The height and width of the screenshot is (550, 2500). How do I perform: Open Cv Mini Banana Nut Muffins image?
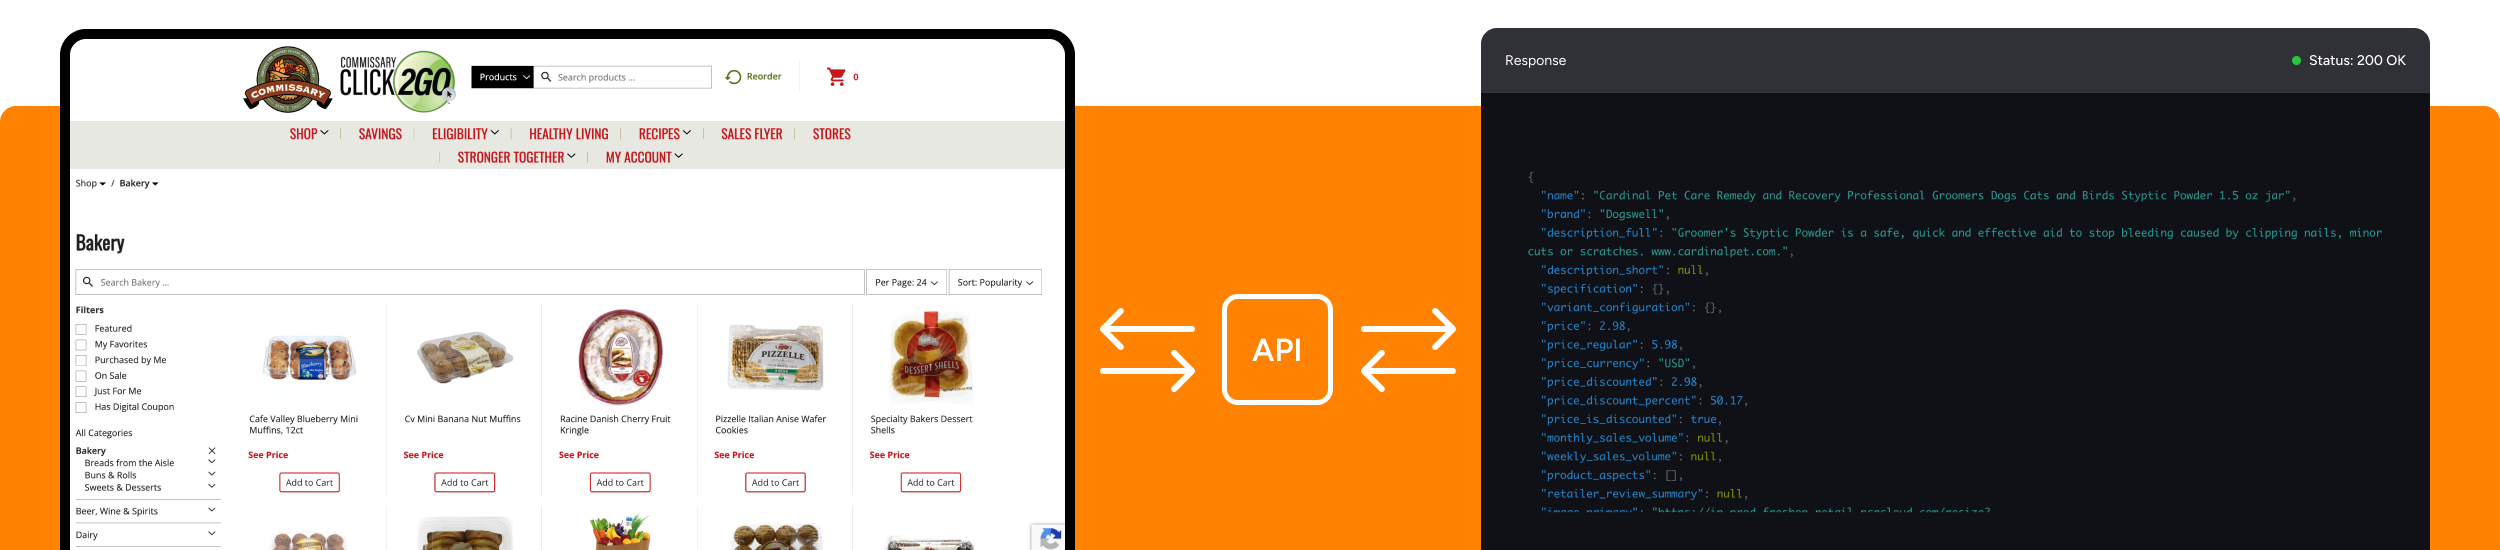click(465, 358)
